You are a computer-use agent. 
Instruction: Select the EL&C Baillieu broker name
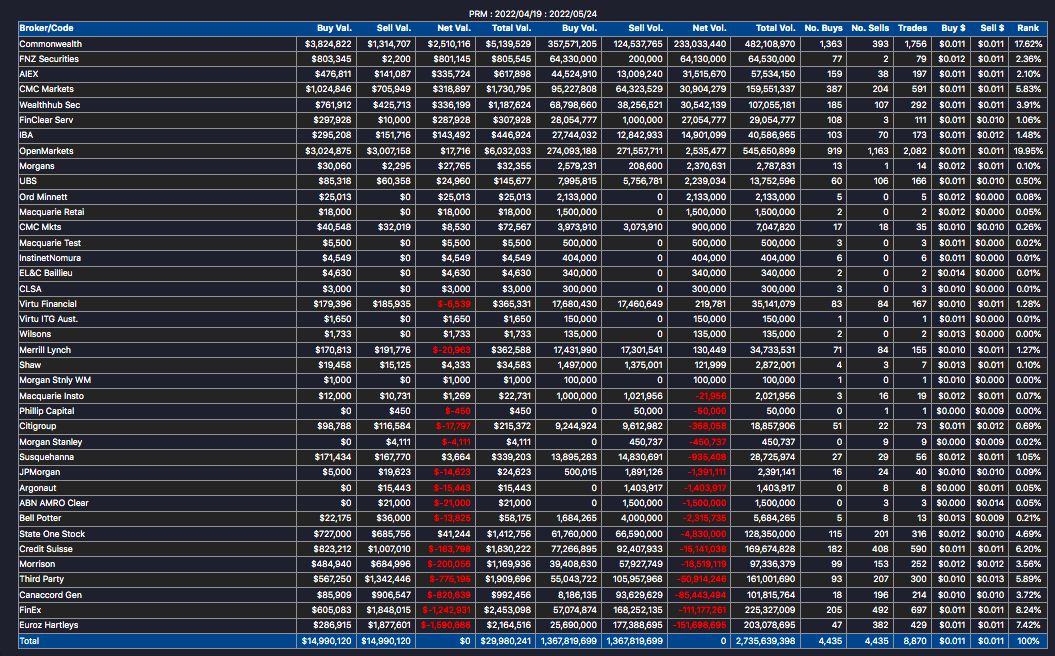[46, 273]
